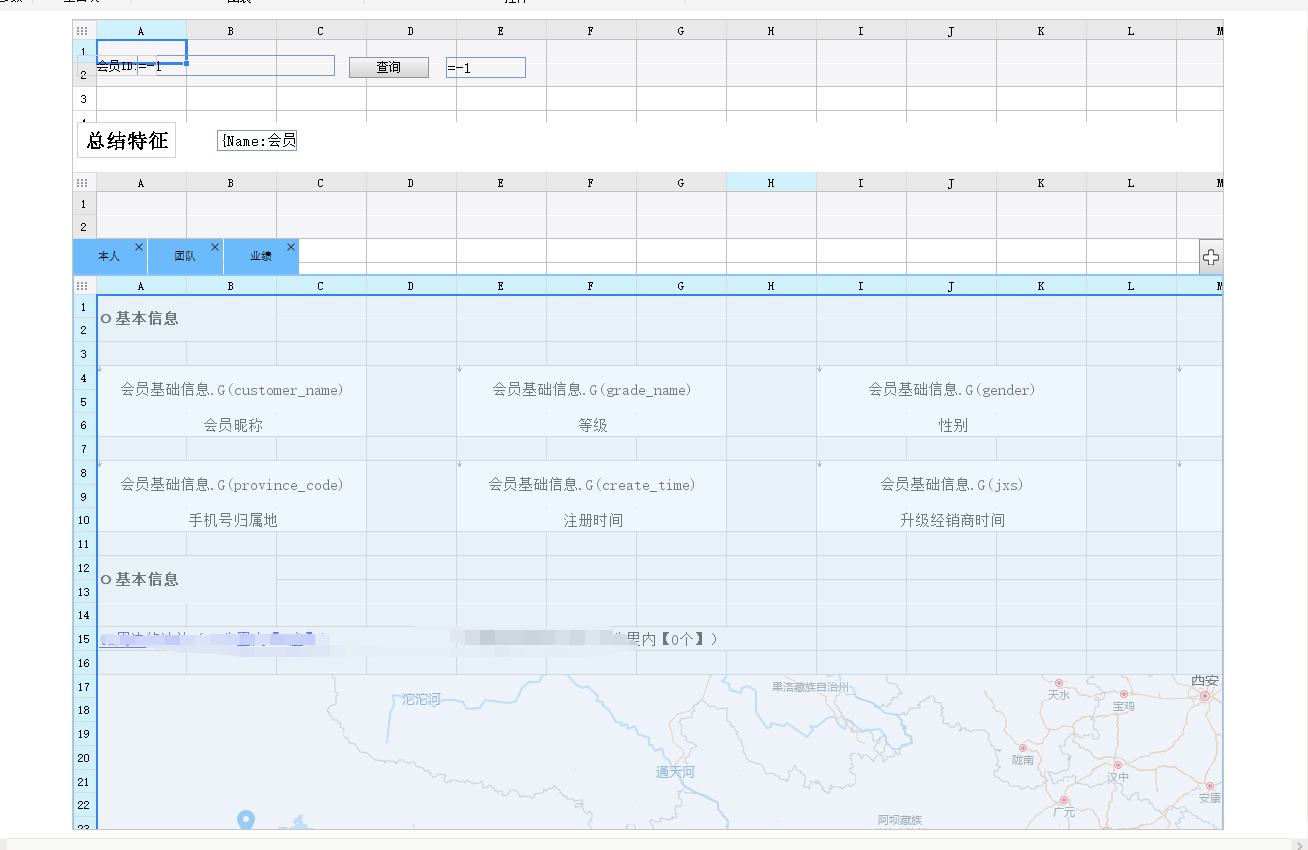The height and width of the screenshot is (850, 1308).
Task: Click the 会员昵称 label cell
Action: pos(232,425)
